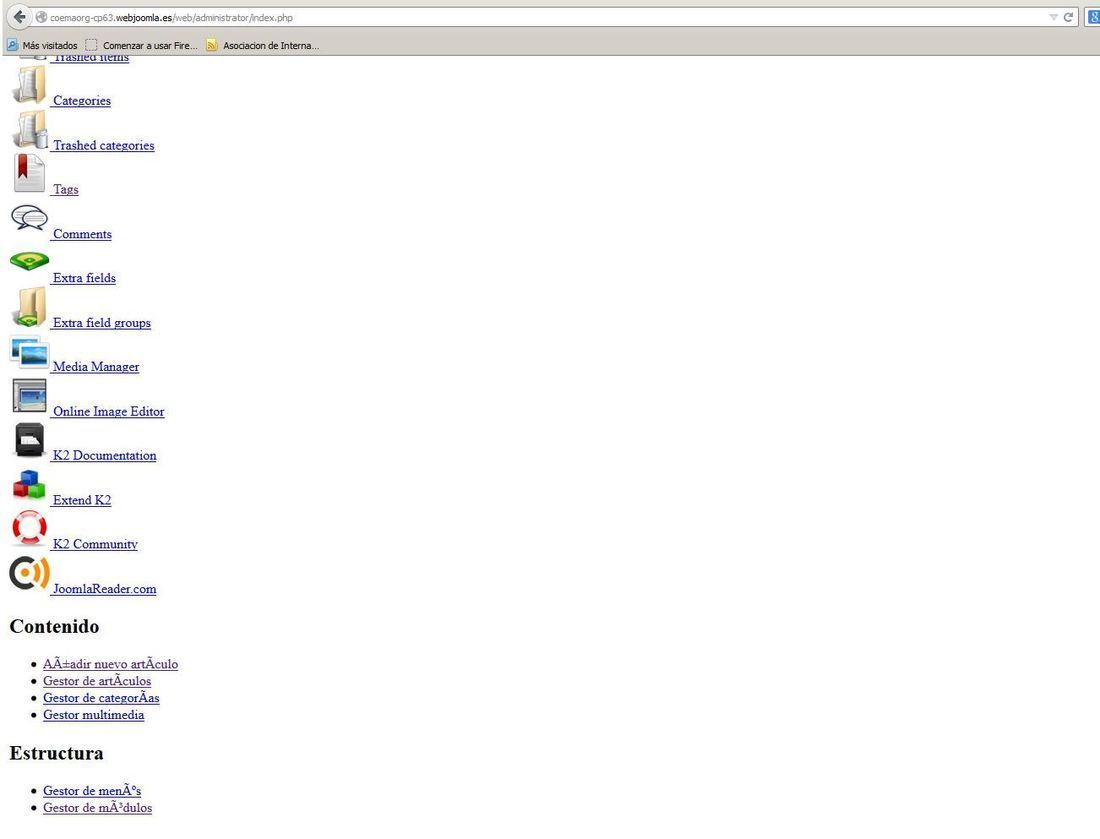The height and width of the screenshot is (839, 1100).
Task: Click the JoomlaReader.com feed icon
Action: point(29,574)
